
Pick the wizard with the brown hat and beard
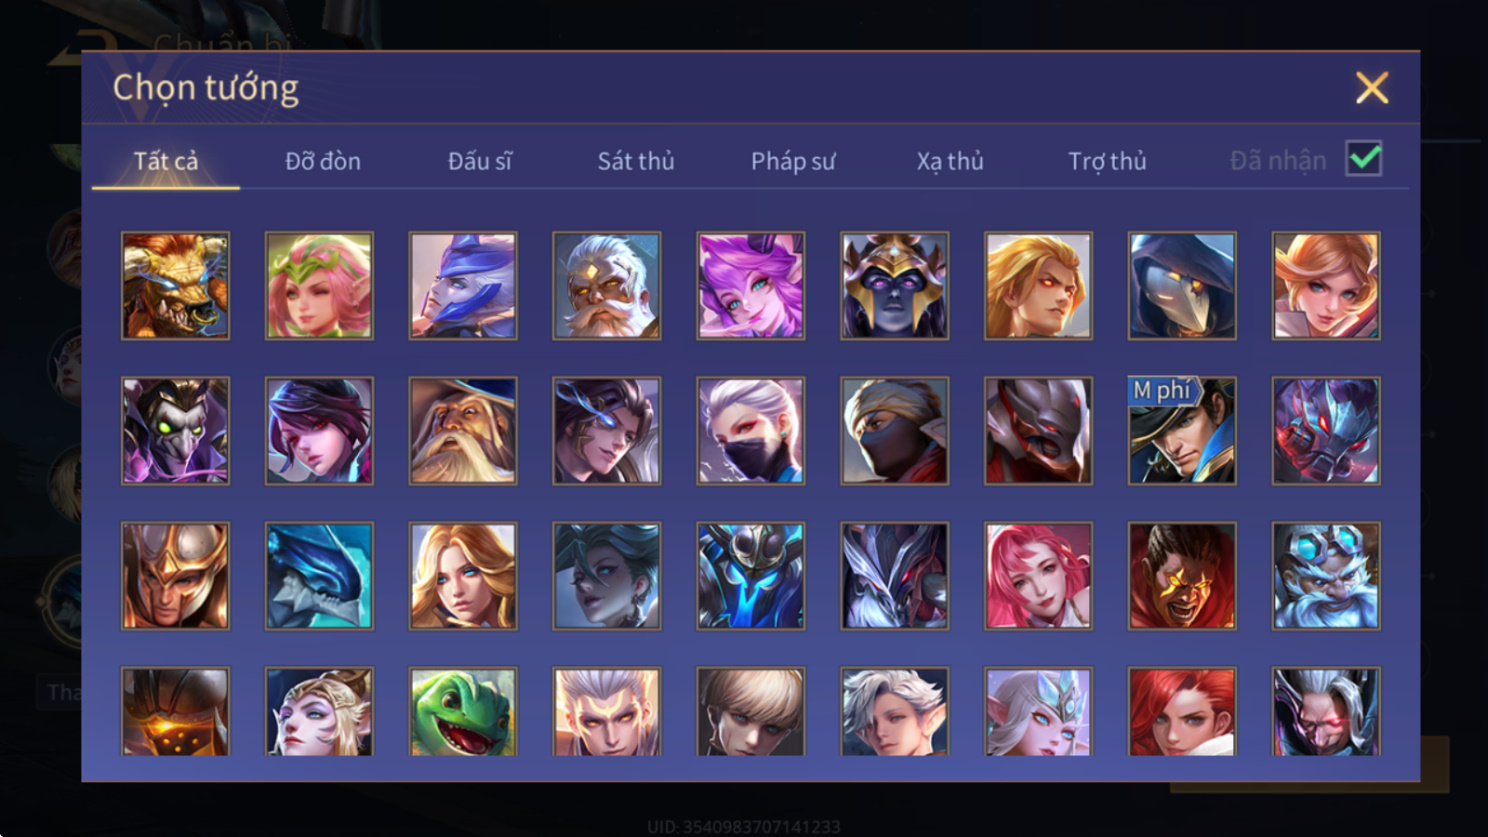coord(463,431)
